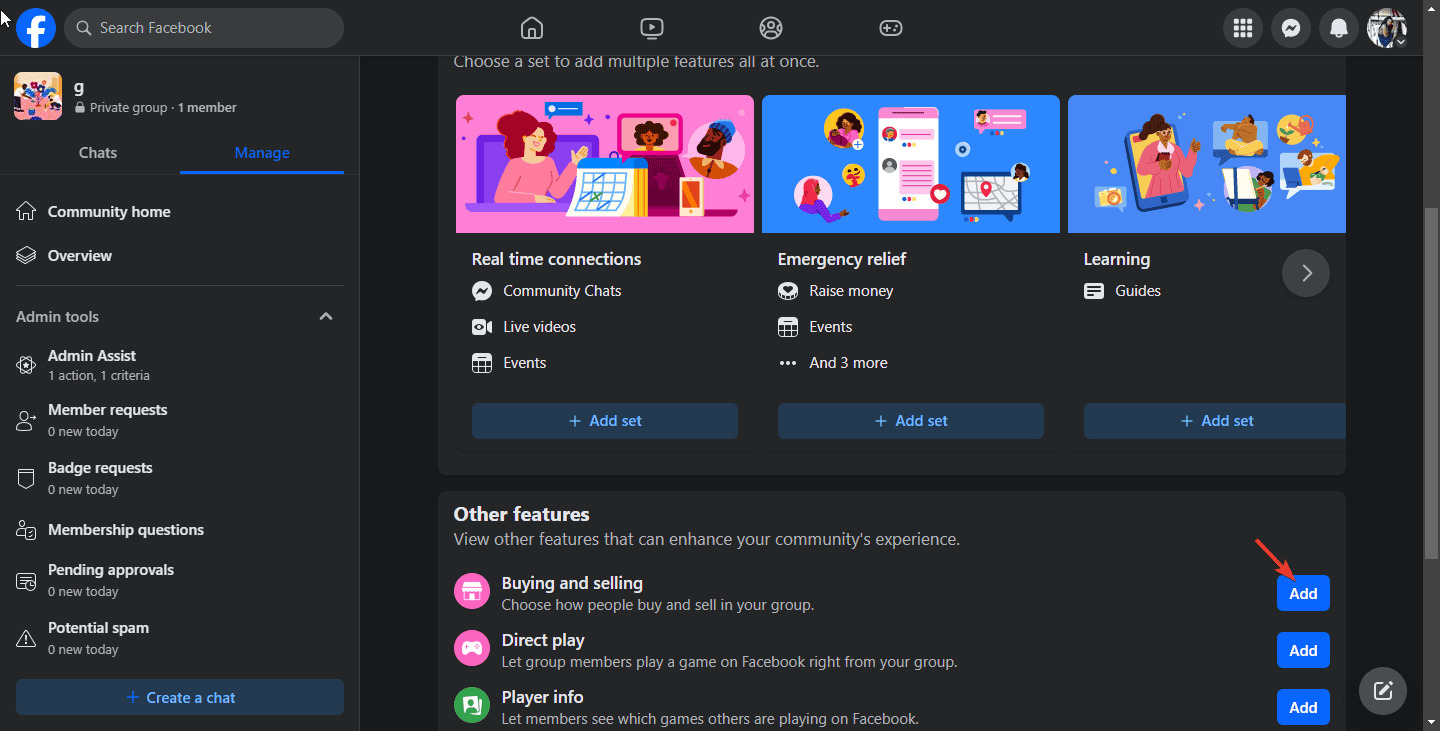Image resolution: width=1440 pixels, height=731 pixels.
Task: Click the Guides icon under Learning
Action: (x=1094, y=291)
